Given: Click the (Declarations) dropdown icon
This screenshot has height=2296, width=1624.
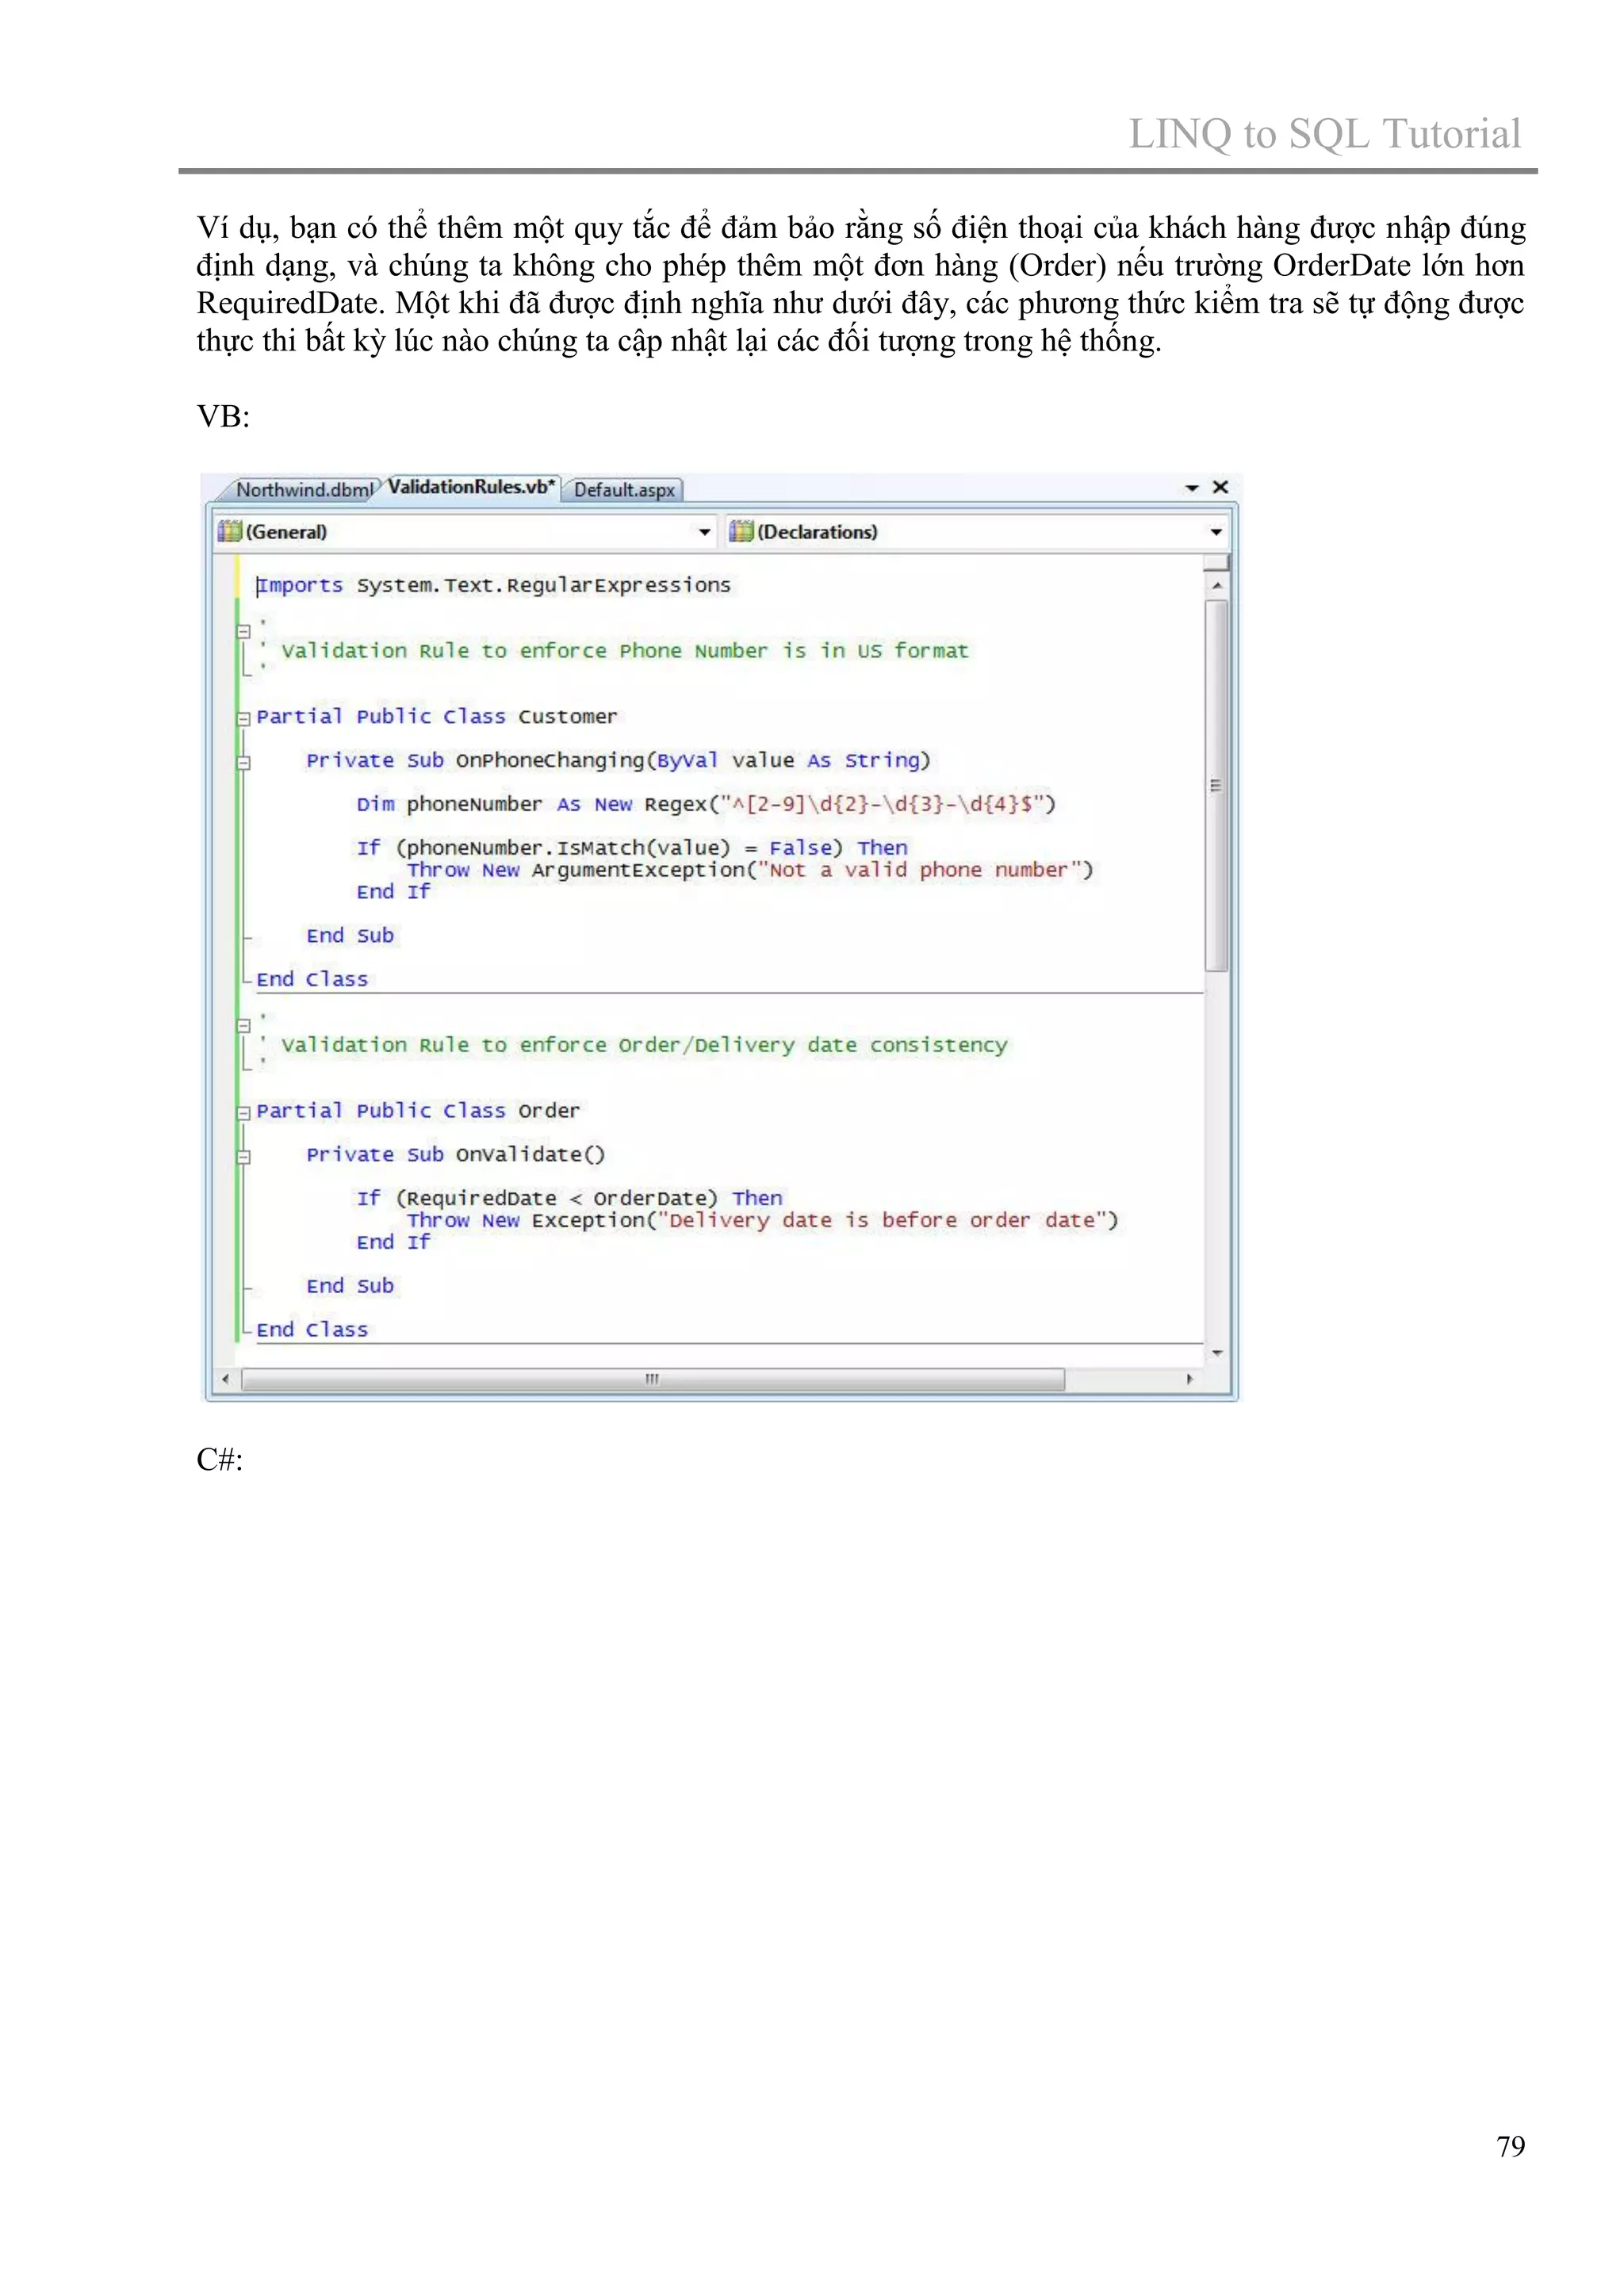Looking at the screenshot, I should coord(741,531).
